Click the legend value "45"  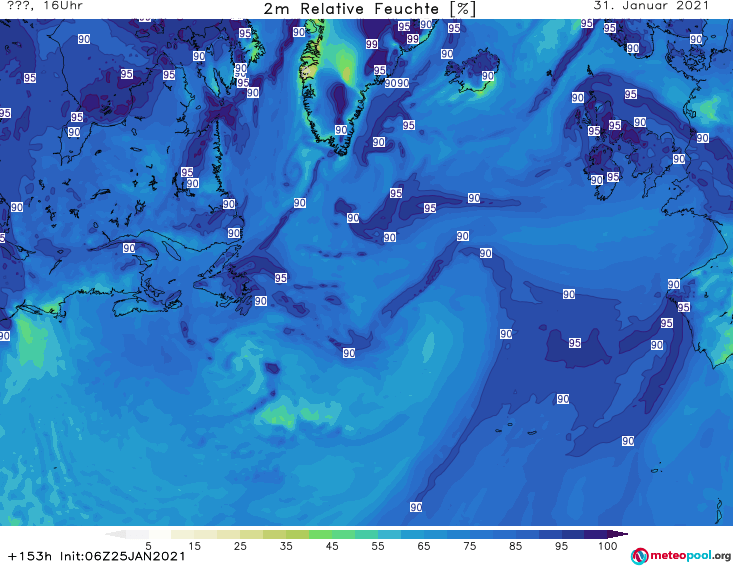(x=332, y=546)
